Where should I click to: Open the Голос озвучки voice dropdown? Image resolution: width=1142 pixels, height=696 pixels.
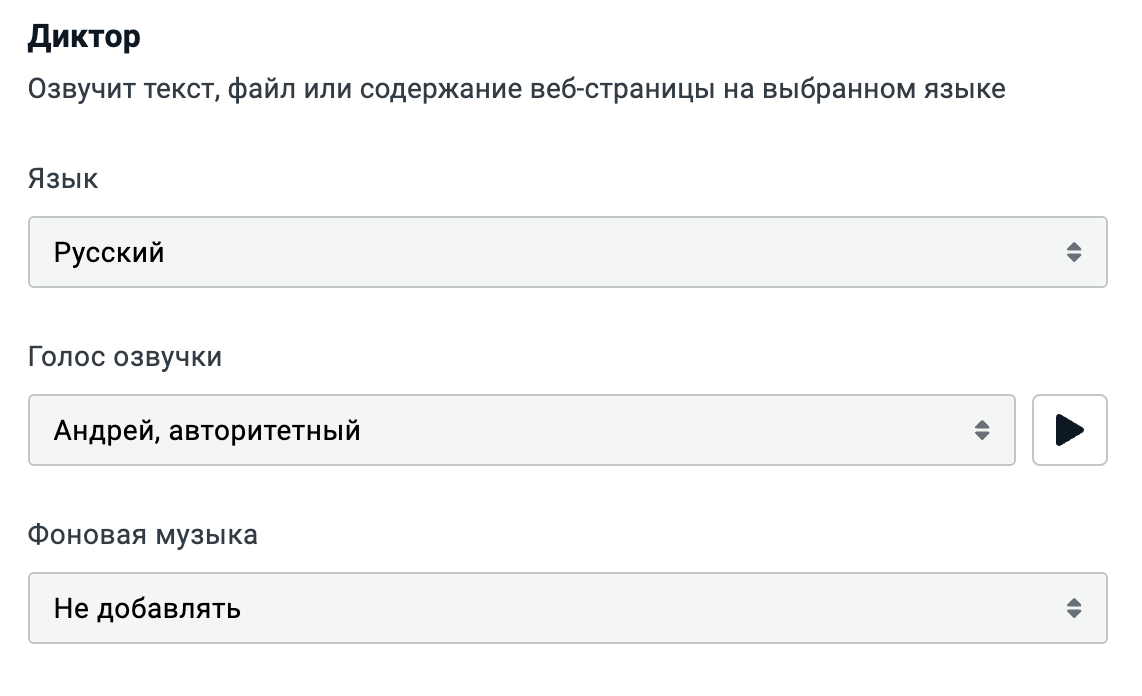click(521, 430)
